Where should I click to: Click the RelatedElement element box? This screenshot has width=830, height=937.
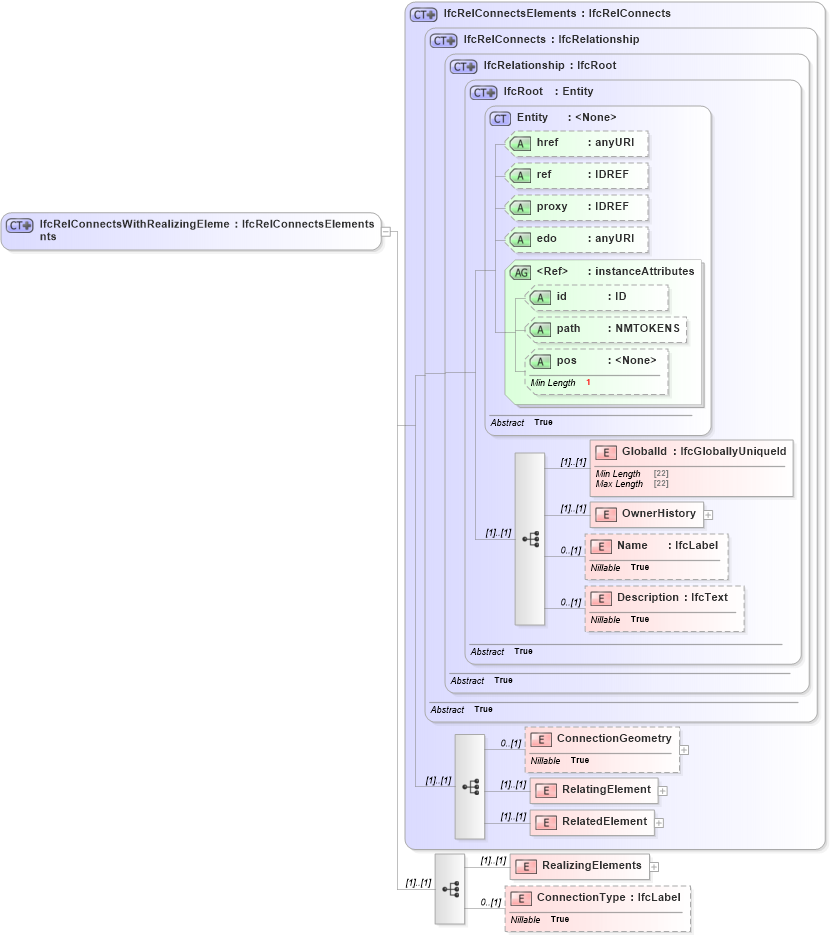point(592,821)
